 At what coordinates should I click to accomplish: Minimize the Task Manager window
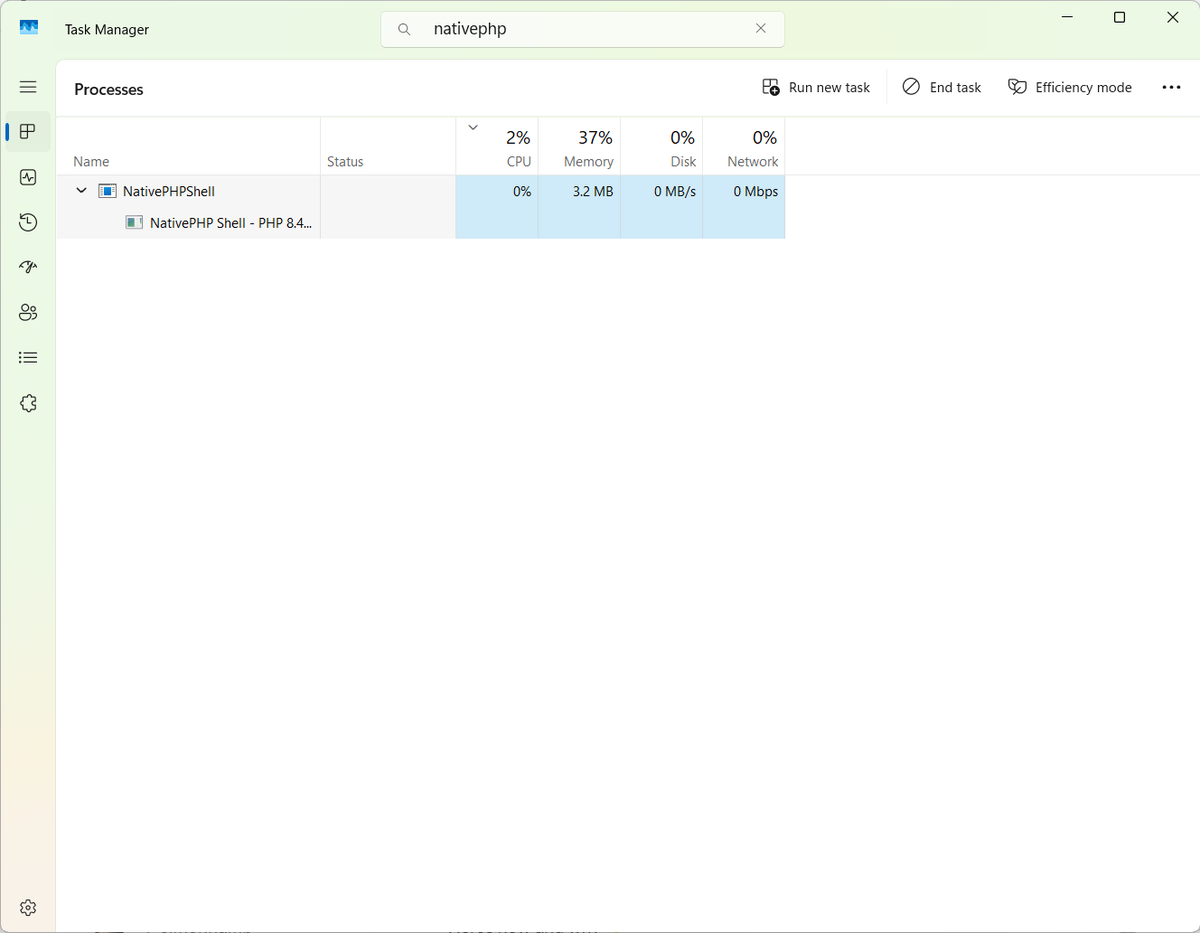(x=1065, y=18)
